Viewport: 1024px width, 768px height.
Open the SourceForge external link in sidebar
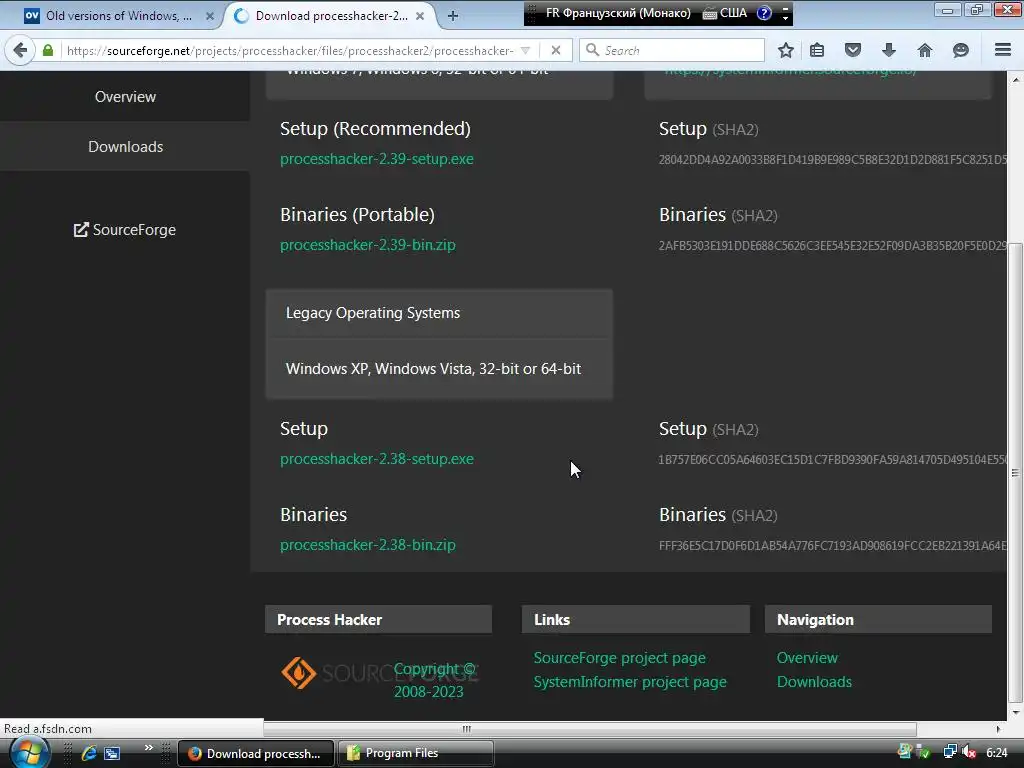click(125, 230)
